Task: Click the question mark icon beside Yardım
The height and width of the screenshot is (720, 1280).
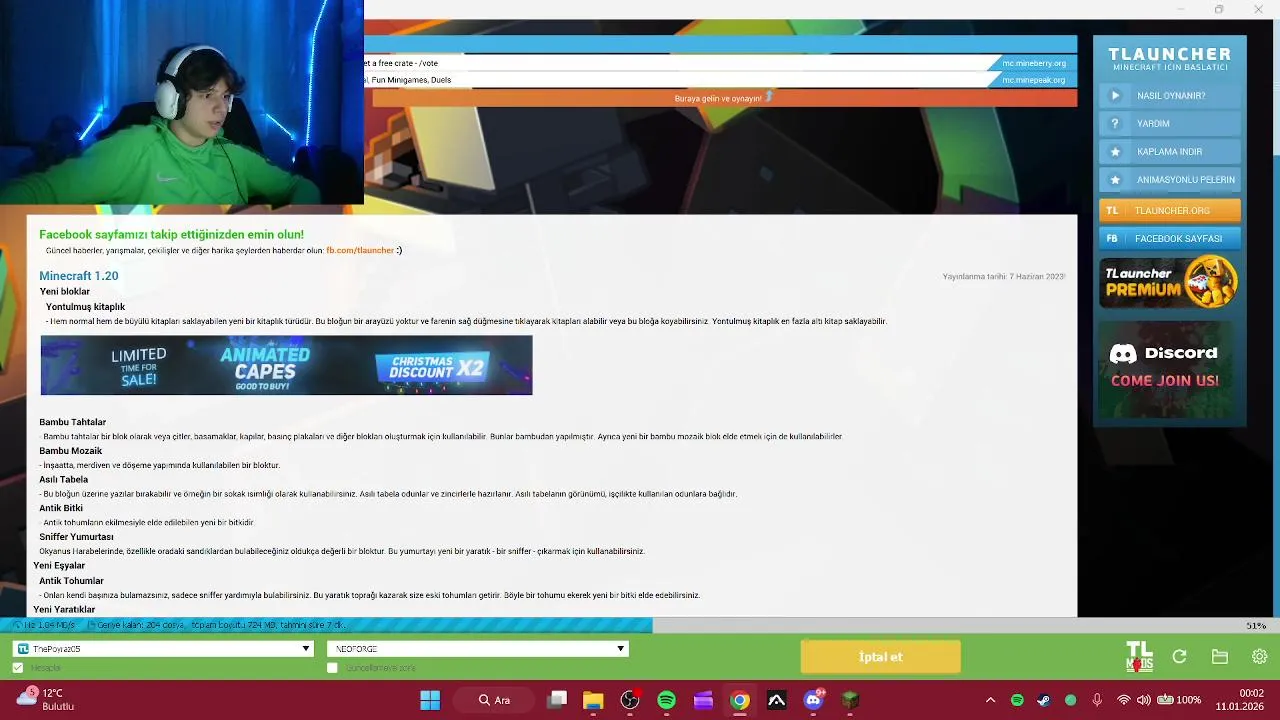Action: [1115, 124]
